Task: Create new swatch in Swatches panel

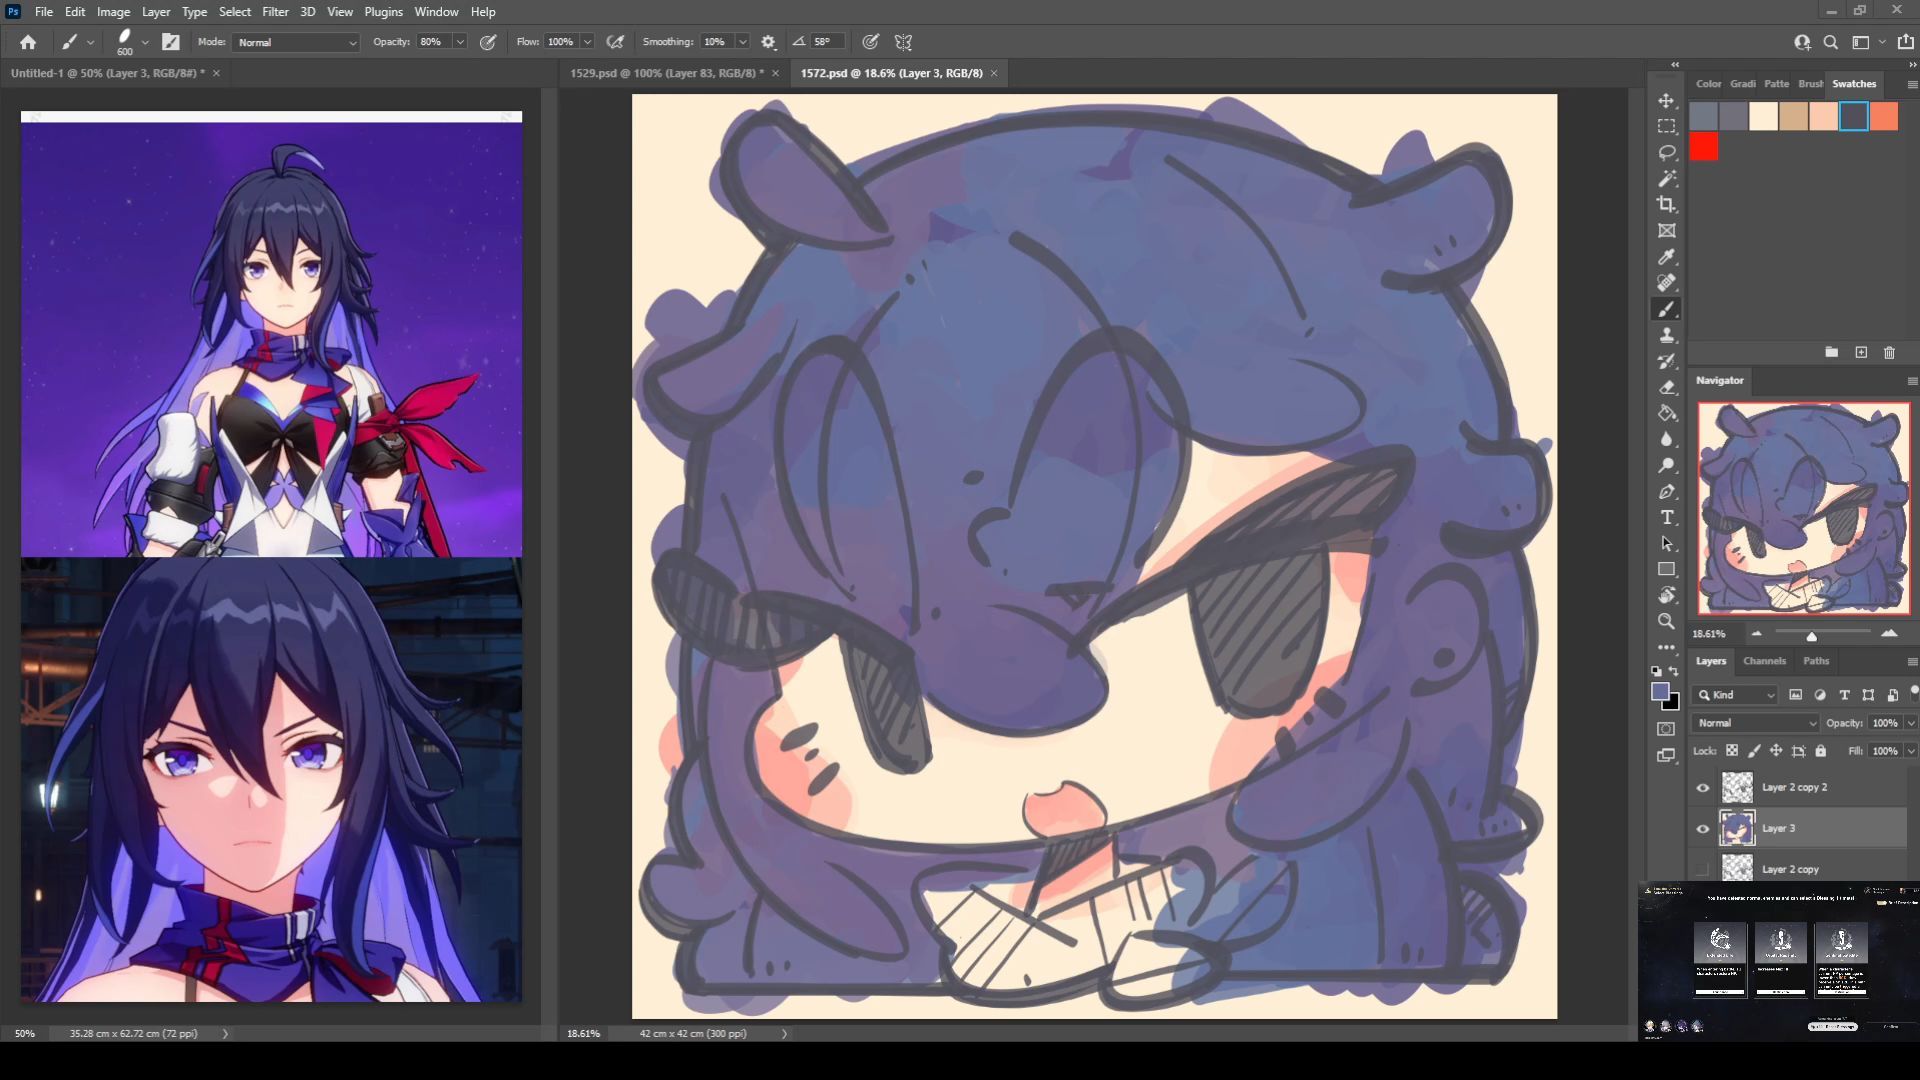Action: (x=1861, y=352)
